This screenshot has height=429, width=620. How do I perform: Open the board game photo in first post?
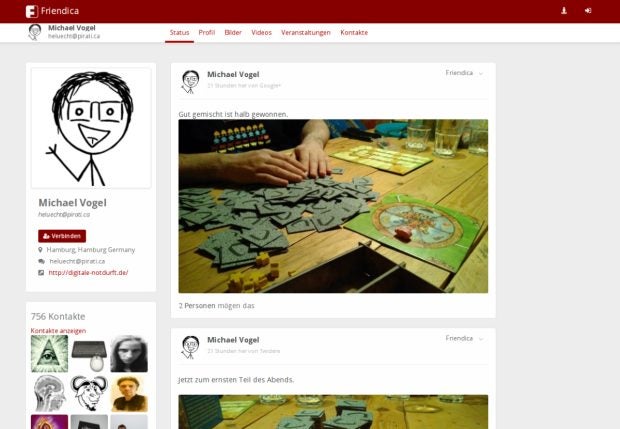[x=333, y=206]
